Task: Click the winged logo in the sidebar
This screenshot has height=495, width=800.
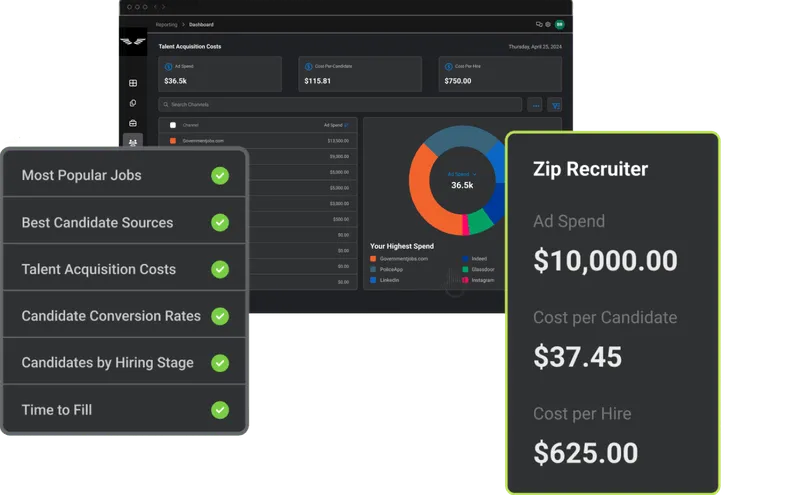Action: tap(133, 42)
